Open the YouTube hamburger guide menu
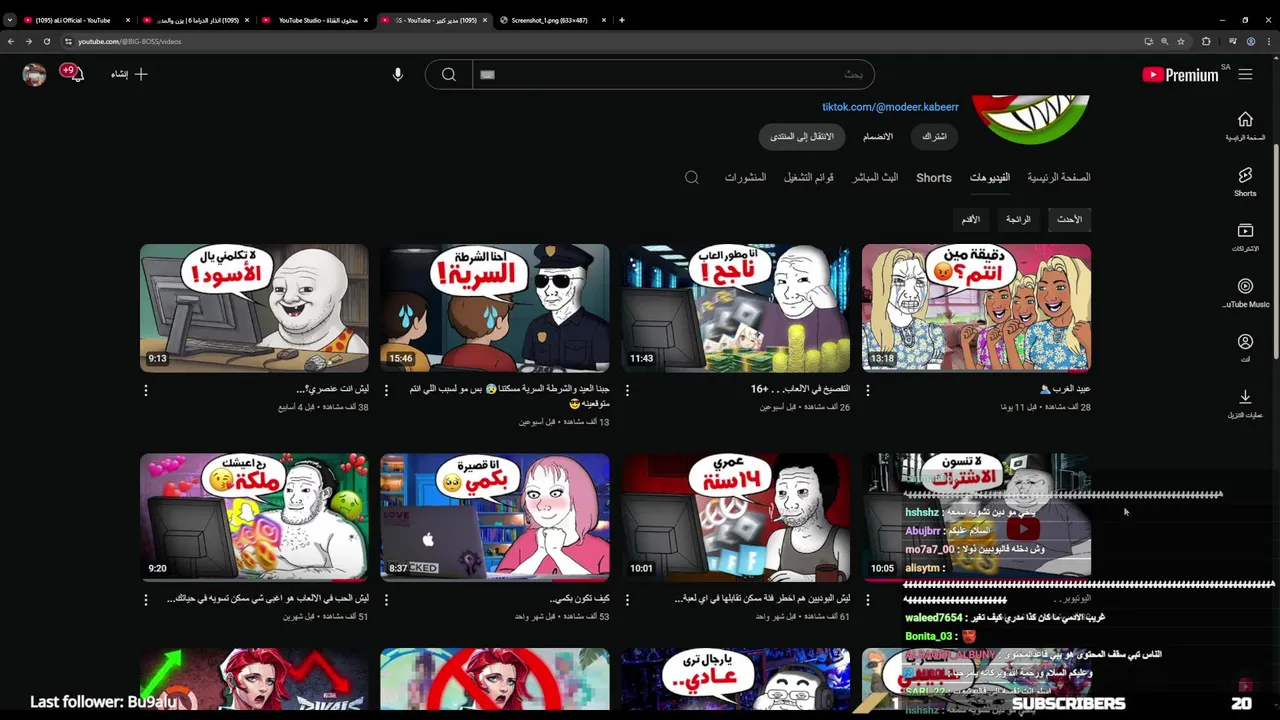Viewport: 1280px width, 720px height. click(1245, 74)
